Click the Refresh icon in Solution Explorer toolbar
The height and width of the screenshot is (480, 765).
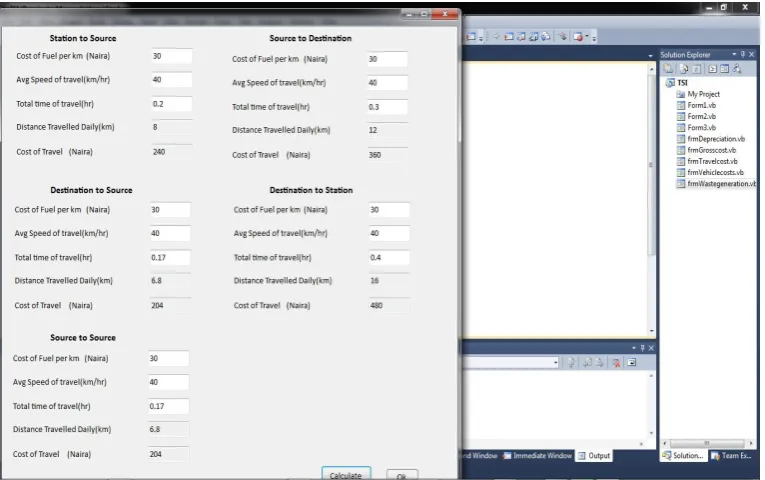pos(697,69)
